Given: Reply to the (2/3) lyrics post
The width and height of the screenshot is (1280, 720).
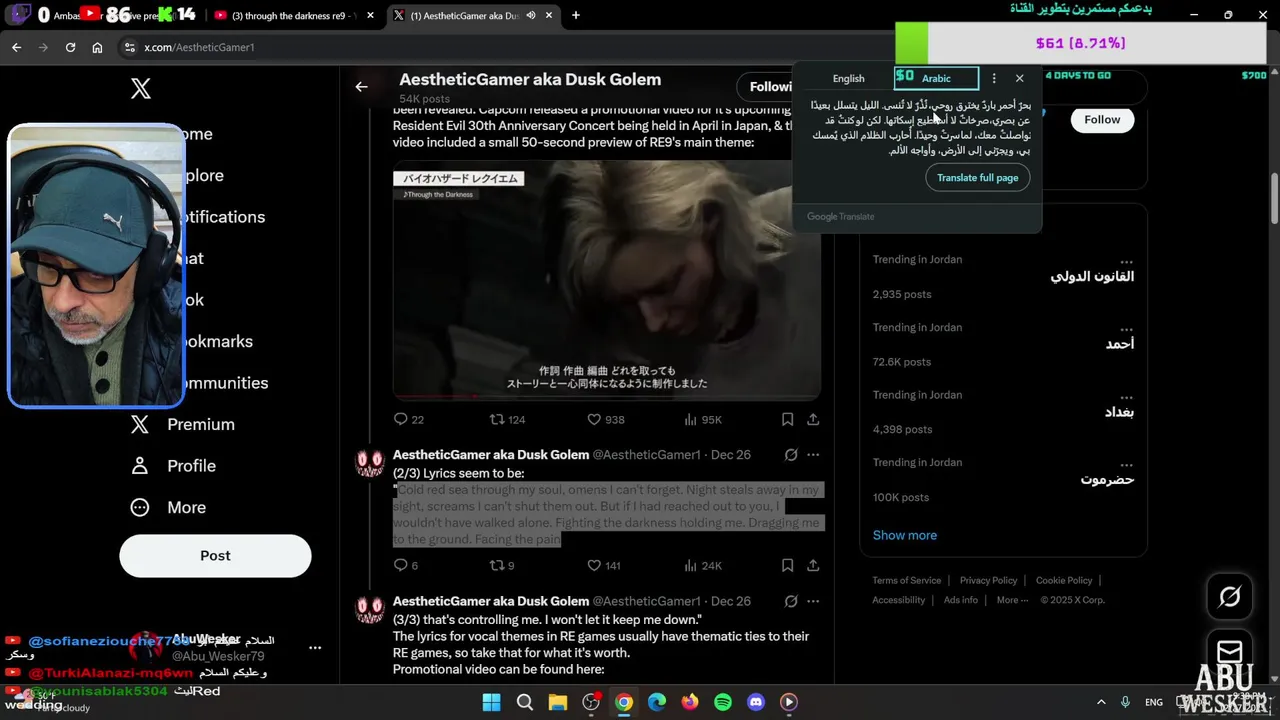Looking at the screenshot, I should 405,565.
